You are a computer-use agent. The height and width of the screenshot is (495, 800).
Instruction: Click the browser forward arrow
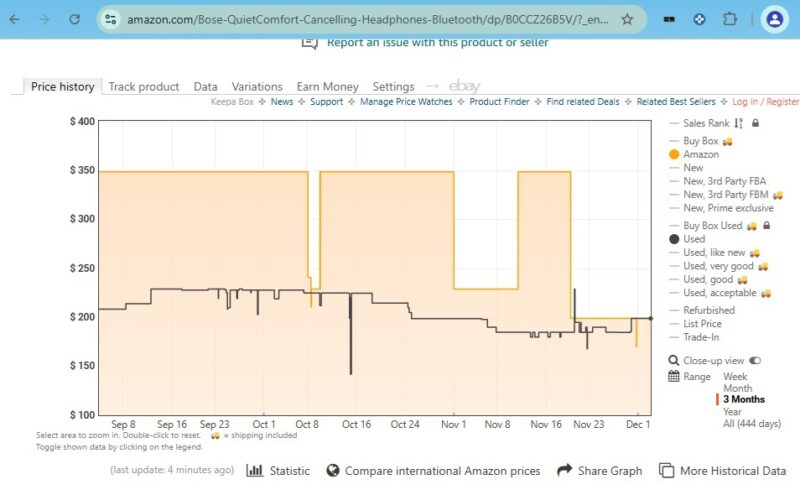click(x=45, y=19)
